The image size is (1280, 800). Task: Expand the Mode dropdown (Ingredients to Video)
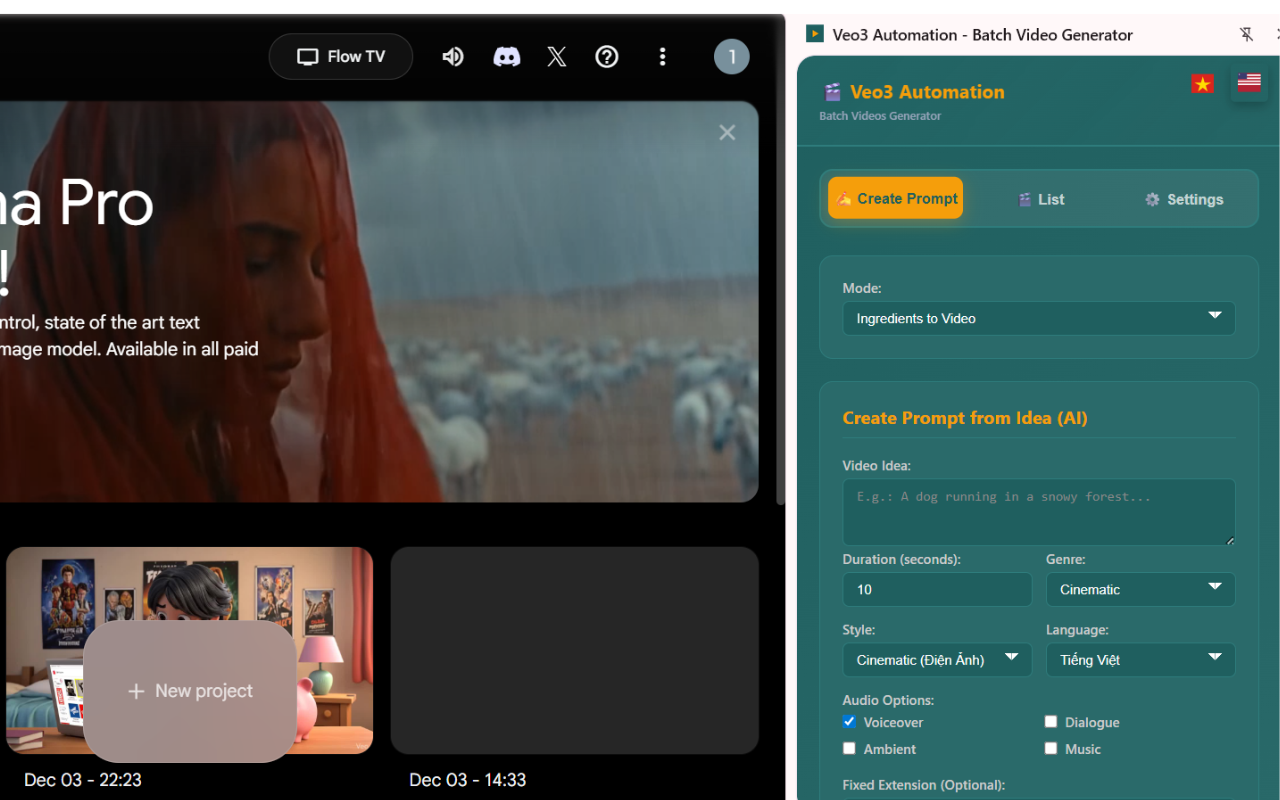1039,318
